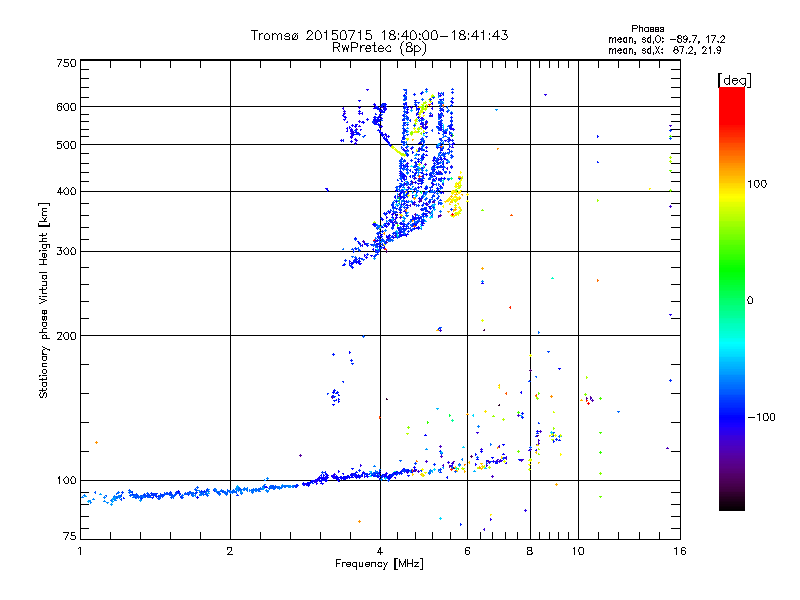This screenshot has width=800, height=600.
Task: Click the x-axis label '8'
Action: (530, 551)
